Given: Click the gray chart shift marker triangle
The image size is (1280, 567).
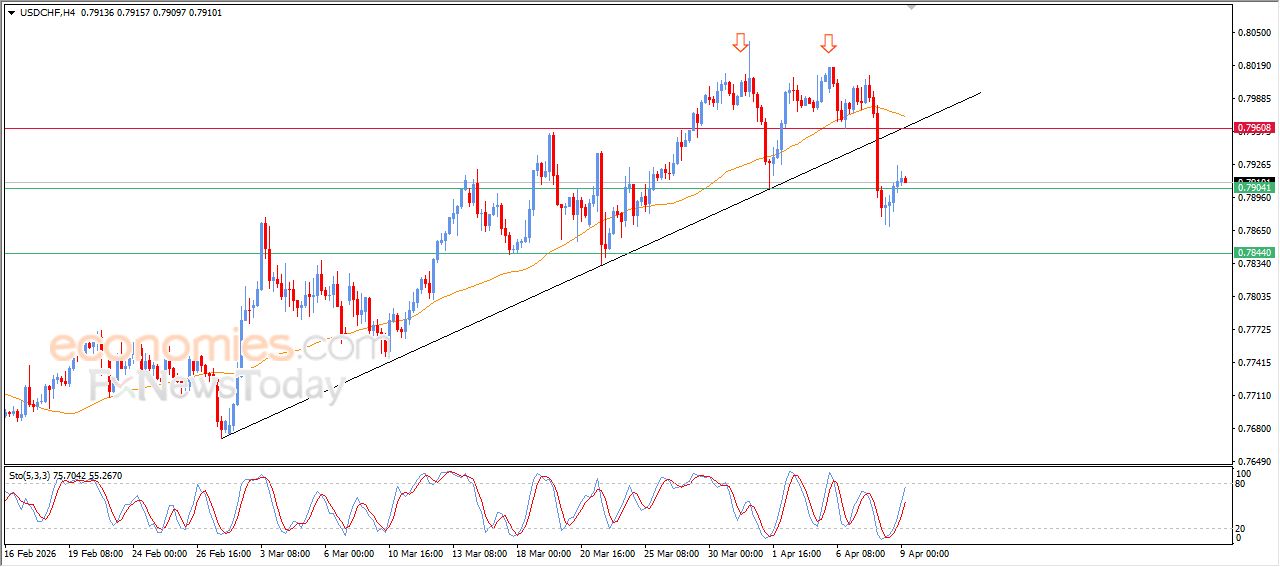Looking at the screenshot, I should coord(910,6).
